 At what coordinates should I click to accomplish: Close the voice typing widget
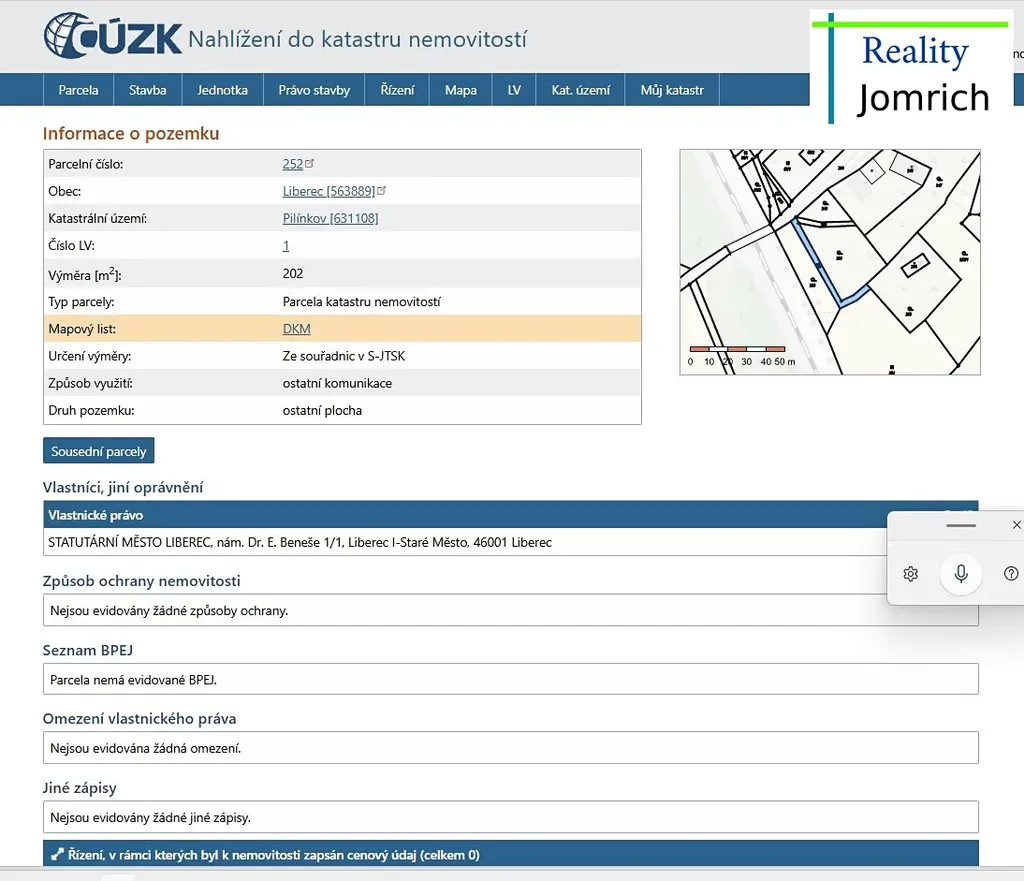tap(1016, 524)
